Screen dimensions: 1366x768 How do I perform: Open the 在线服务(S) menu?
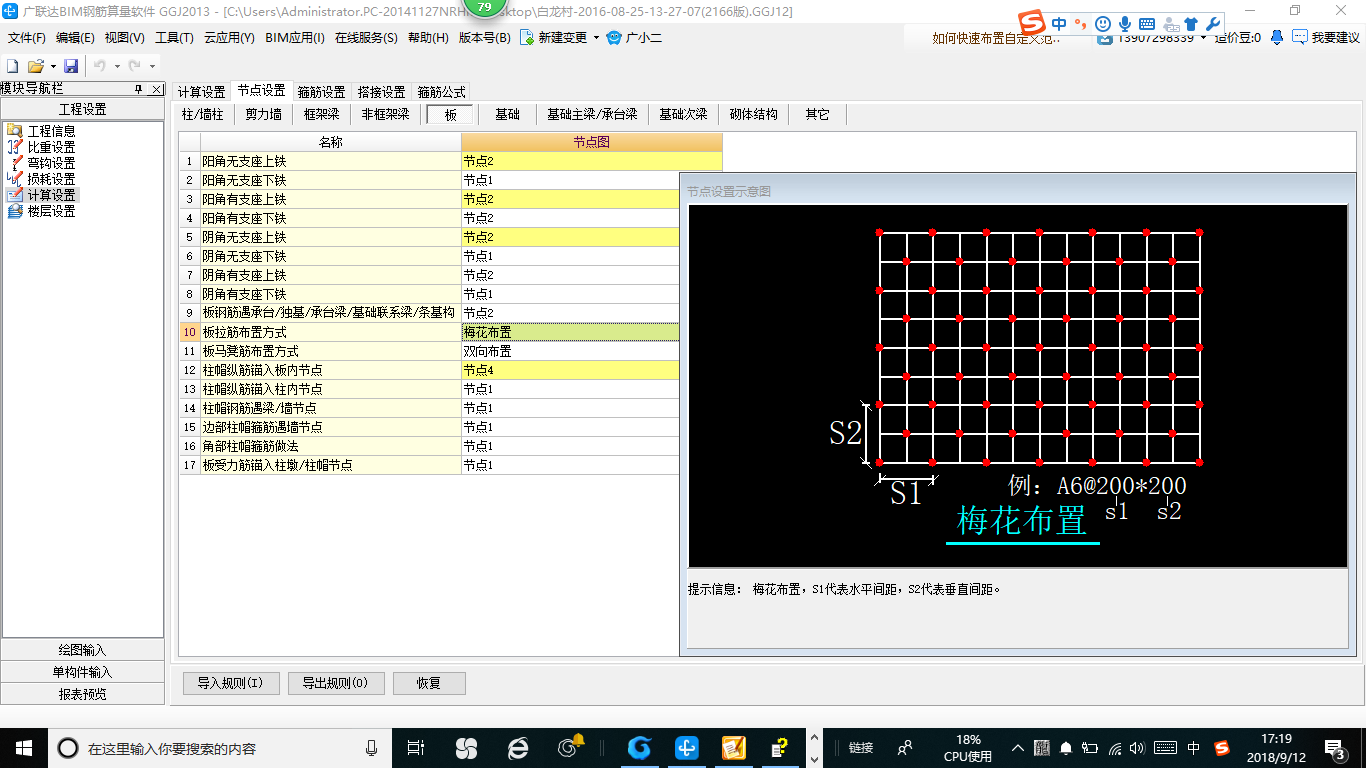pos(366,37)
